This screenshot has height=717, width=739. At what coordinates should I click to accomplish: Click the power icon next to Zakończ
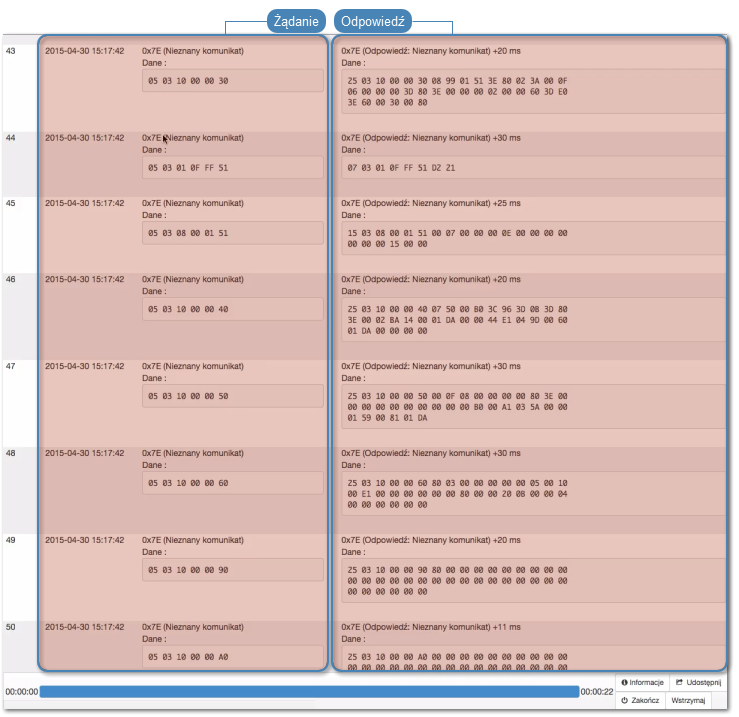tap(624, 700)
